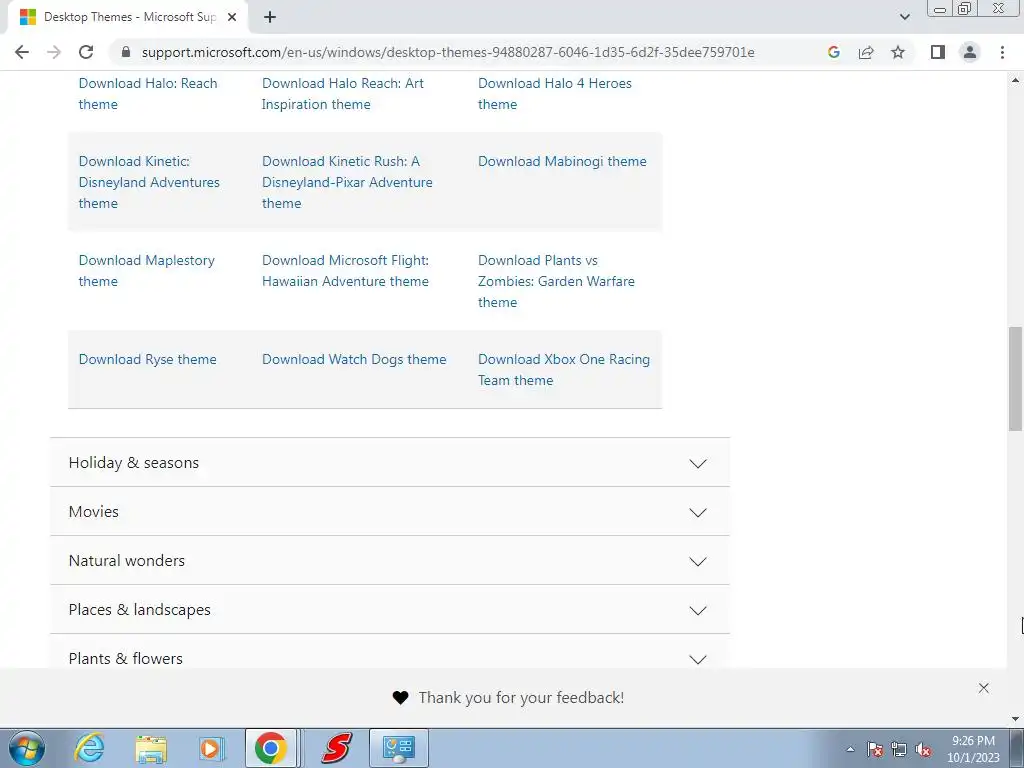1024x768 pixels.
Task: Open the Windows Start menu
Action: 27,748
